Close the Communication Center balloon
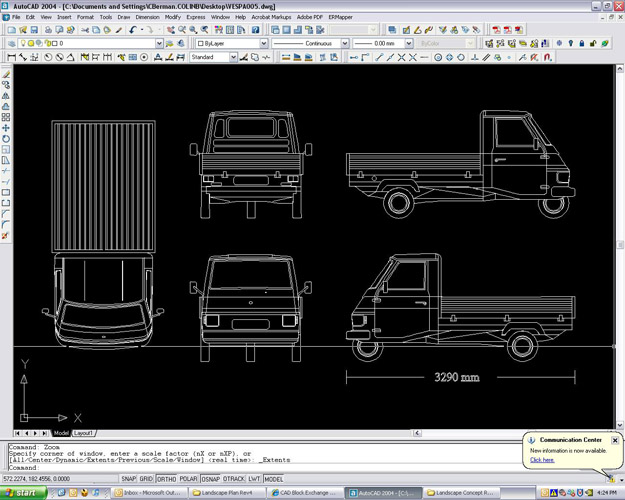Image resolution: width=625 pixels, height=500 pixels. 615,440
